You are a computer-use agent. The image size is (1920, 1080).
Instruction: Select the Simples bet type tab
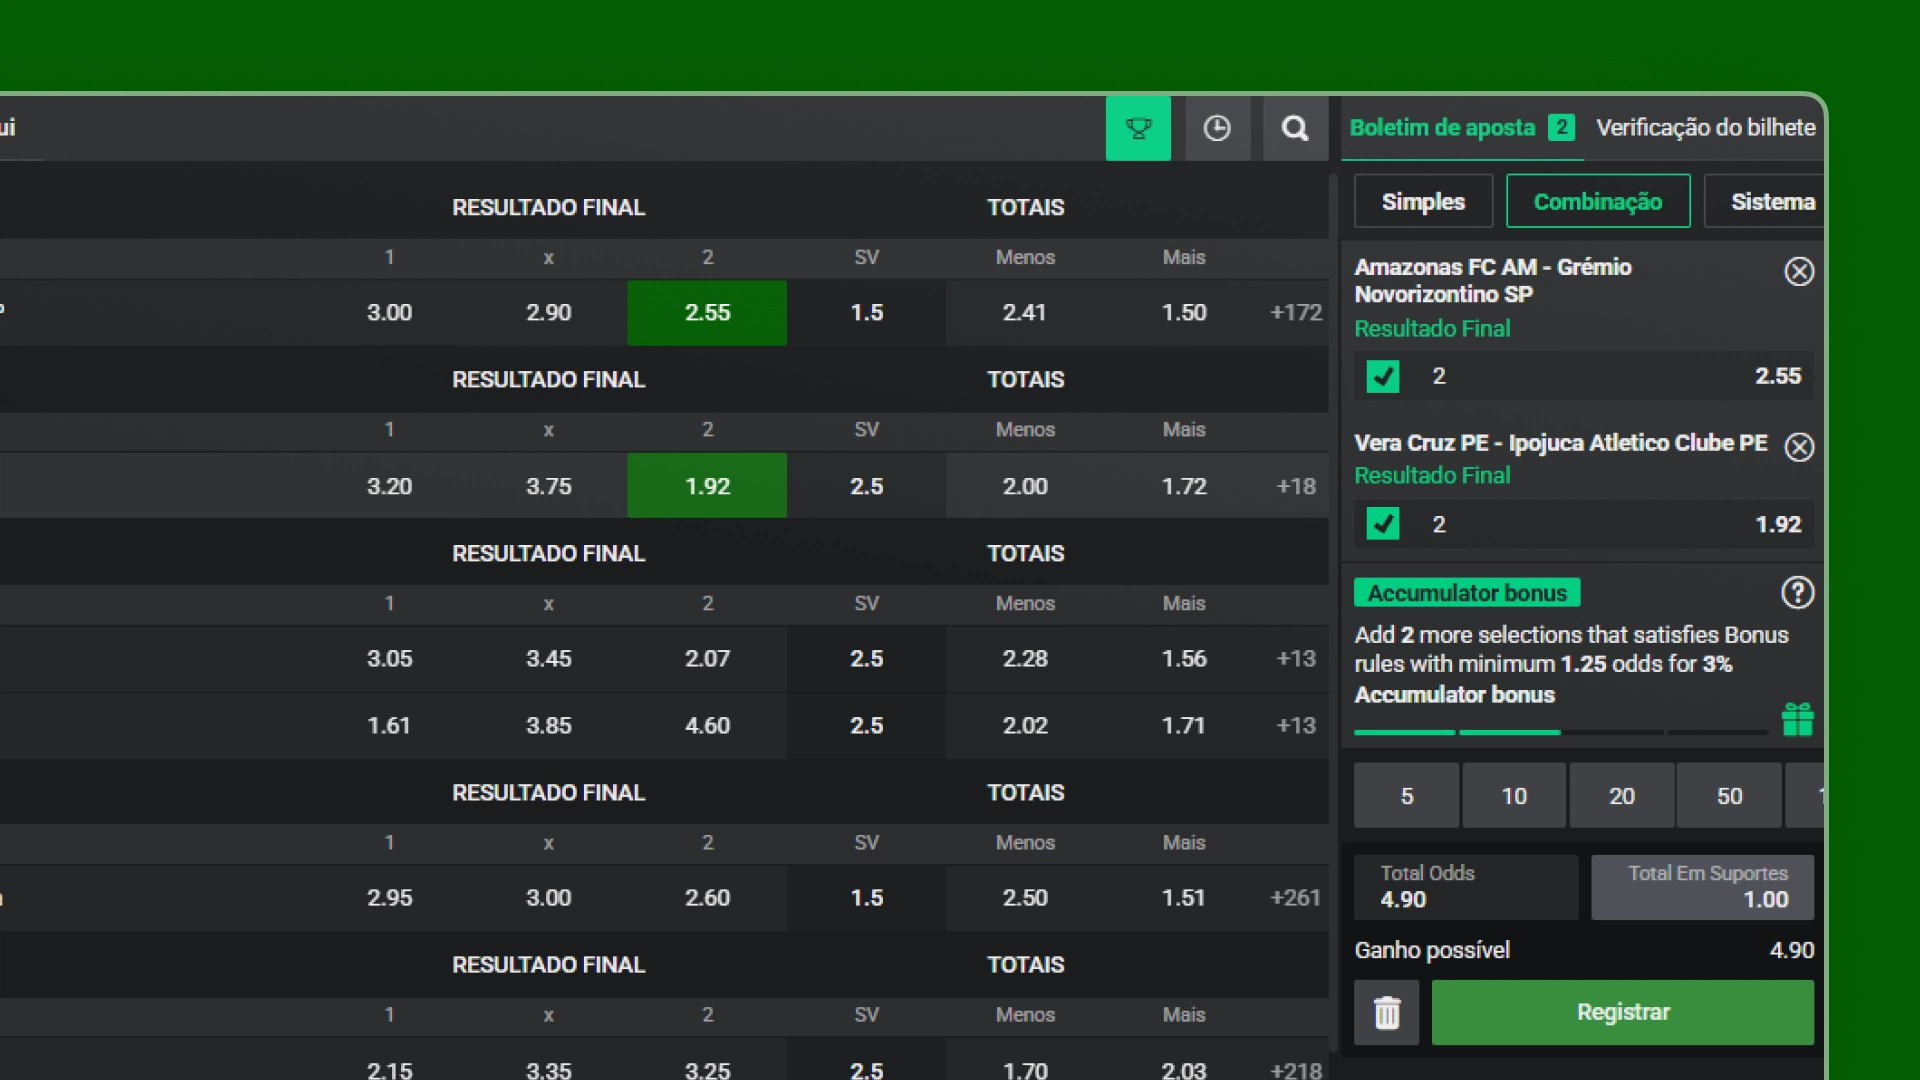[1423, 202]
